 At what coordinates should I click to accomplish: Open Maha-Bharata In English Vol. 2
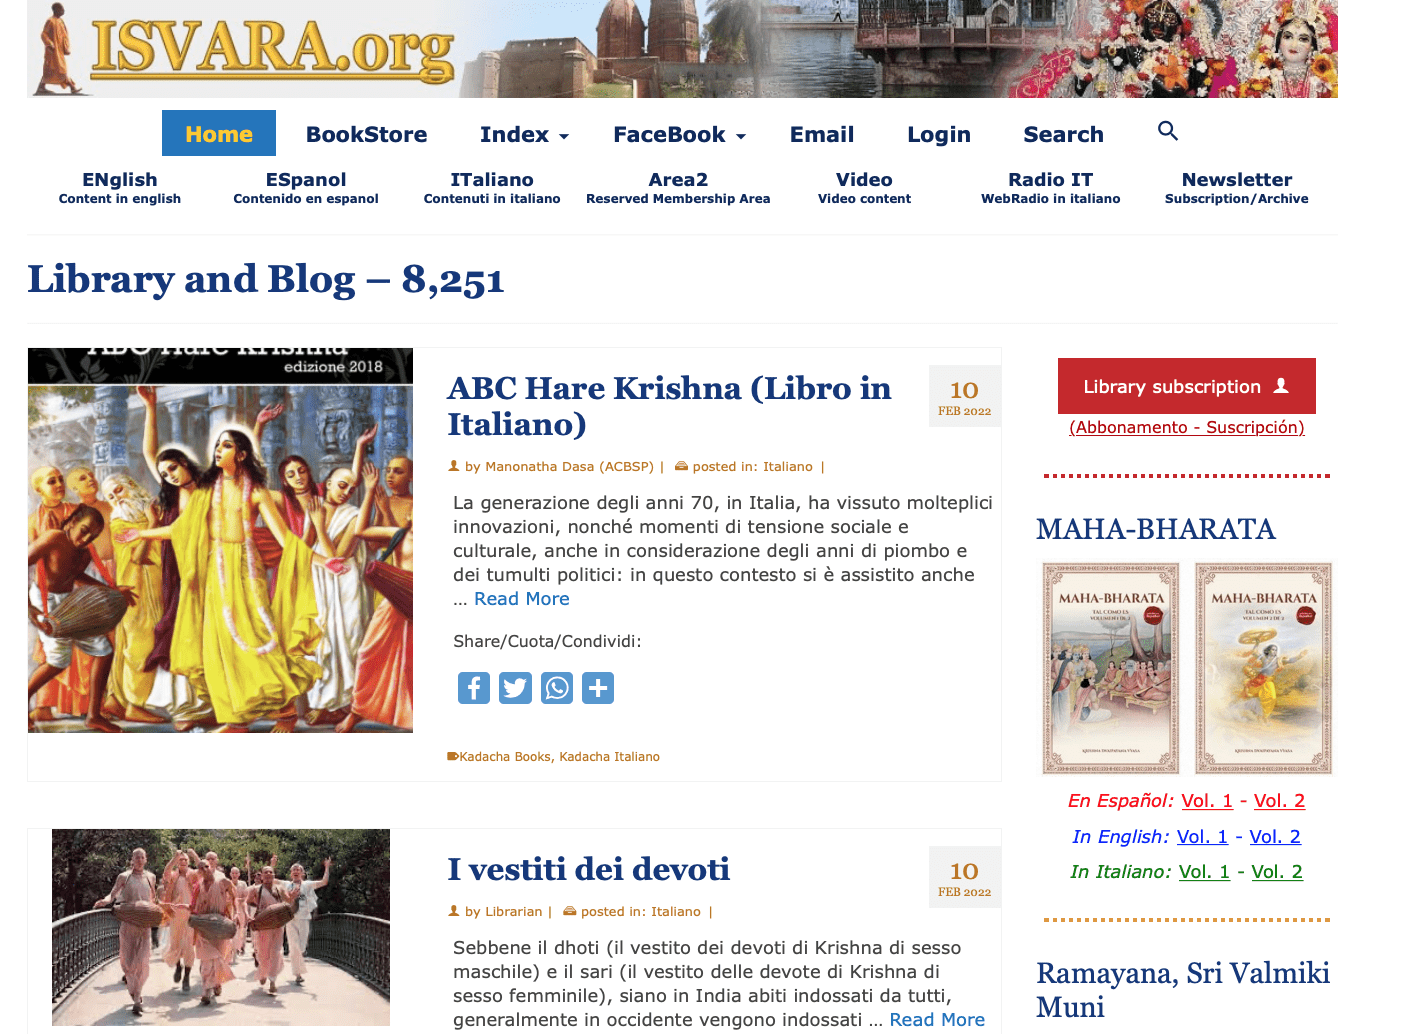coord(1275,837)
